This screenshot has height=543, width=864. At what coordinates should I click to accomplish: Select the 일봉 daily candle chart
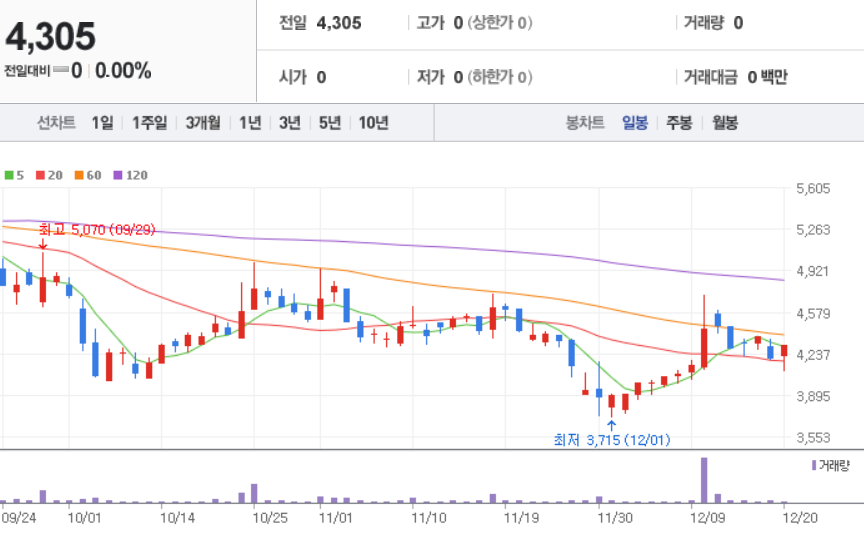tap(635, 122)
